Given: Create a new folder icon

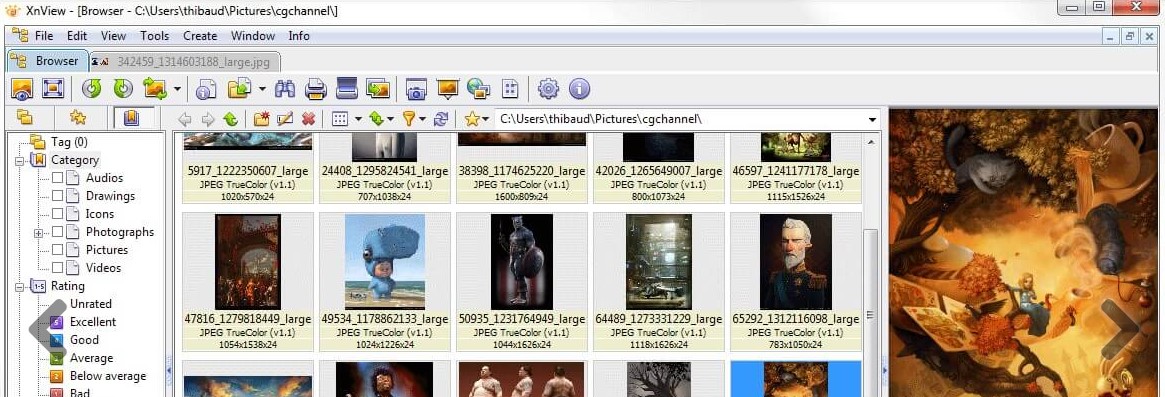Looking at the screenshot, I should pyautogui.click(x=261, y=119).
